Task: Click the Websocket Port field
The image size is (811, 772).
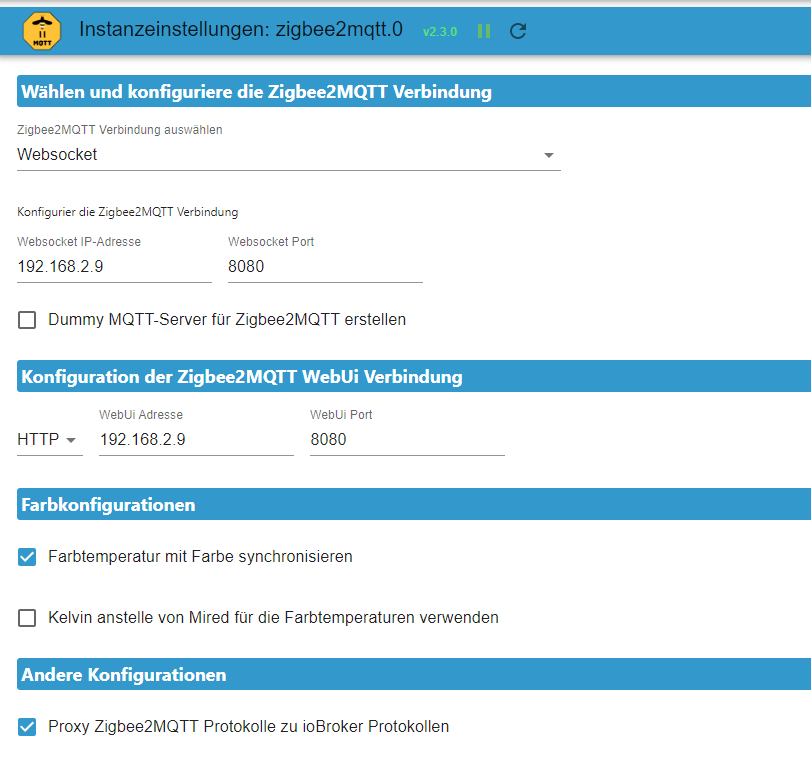Action: 325,267
